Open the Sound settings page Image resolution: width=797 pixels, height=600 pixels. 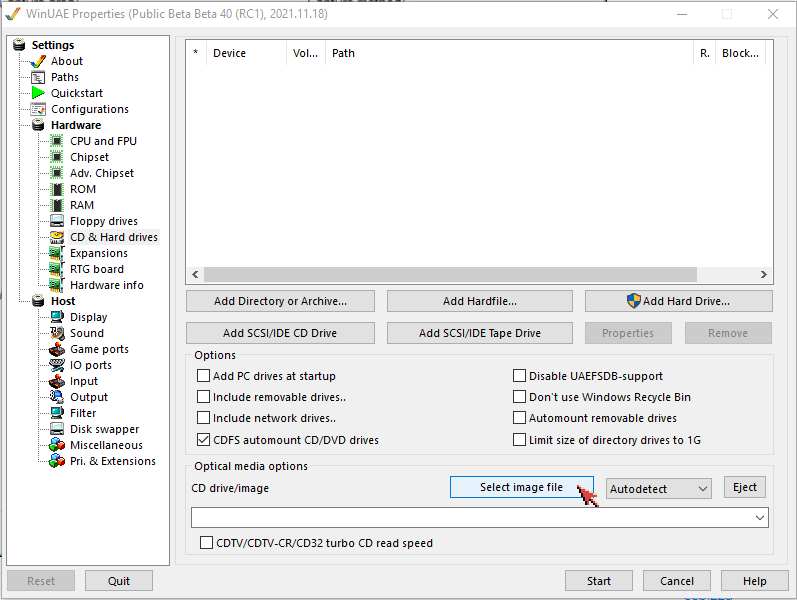point(87,333)
